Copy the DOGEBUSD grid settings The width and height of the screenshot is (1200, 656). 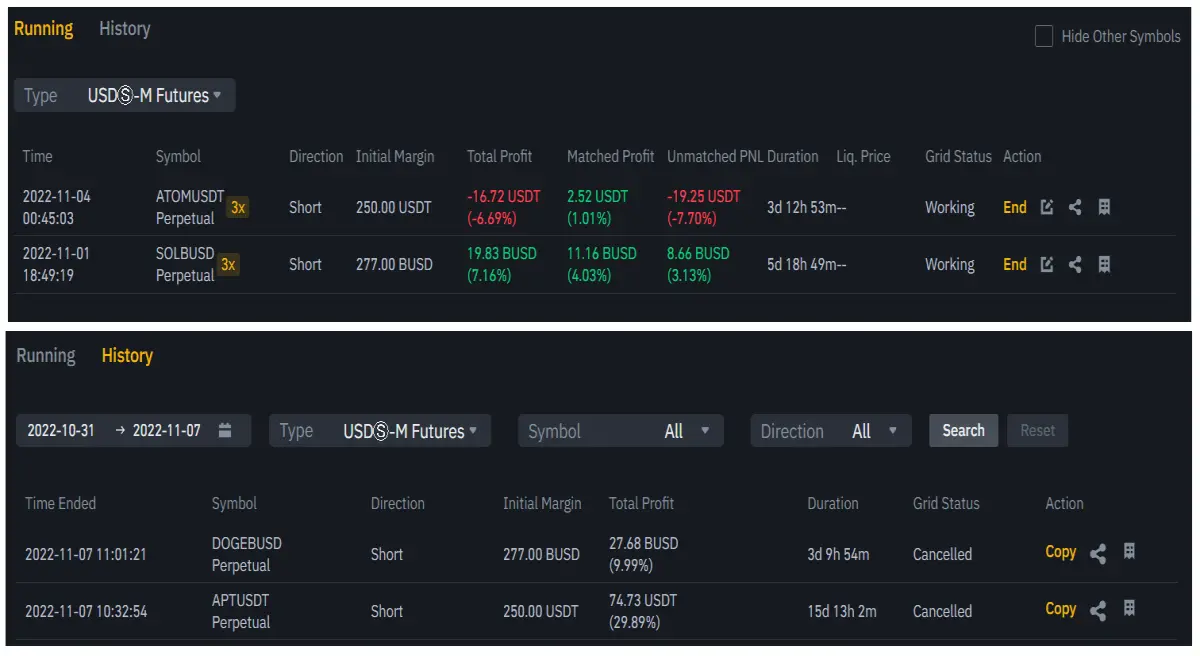coord(1061,552)
